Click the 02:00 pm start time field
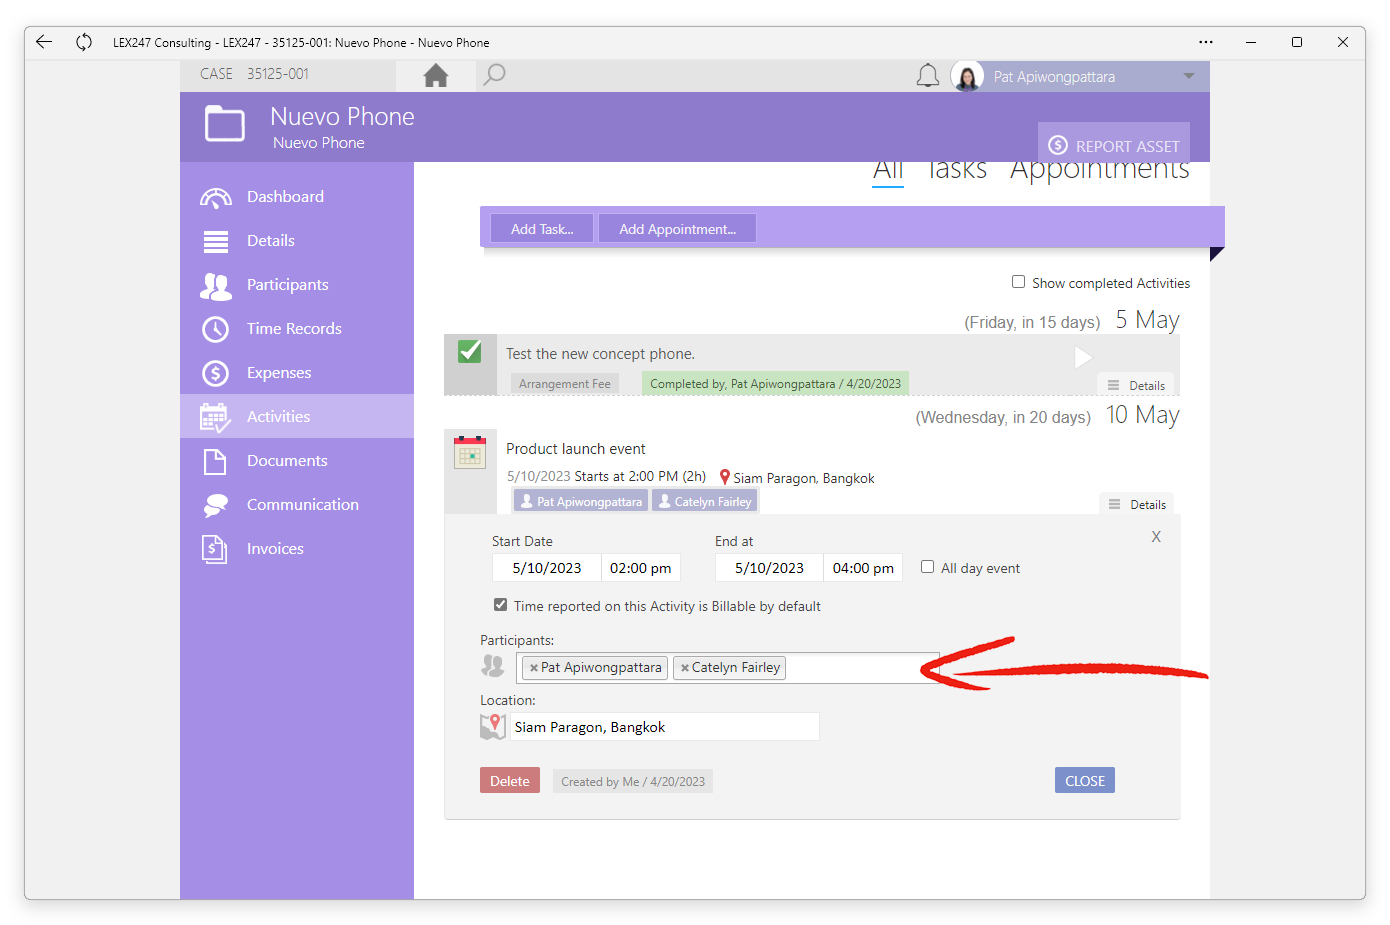The height and width of the screenshot is (925, 1390). [641, 568]
